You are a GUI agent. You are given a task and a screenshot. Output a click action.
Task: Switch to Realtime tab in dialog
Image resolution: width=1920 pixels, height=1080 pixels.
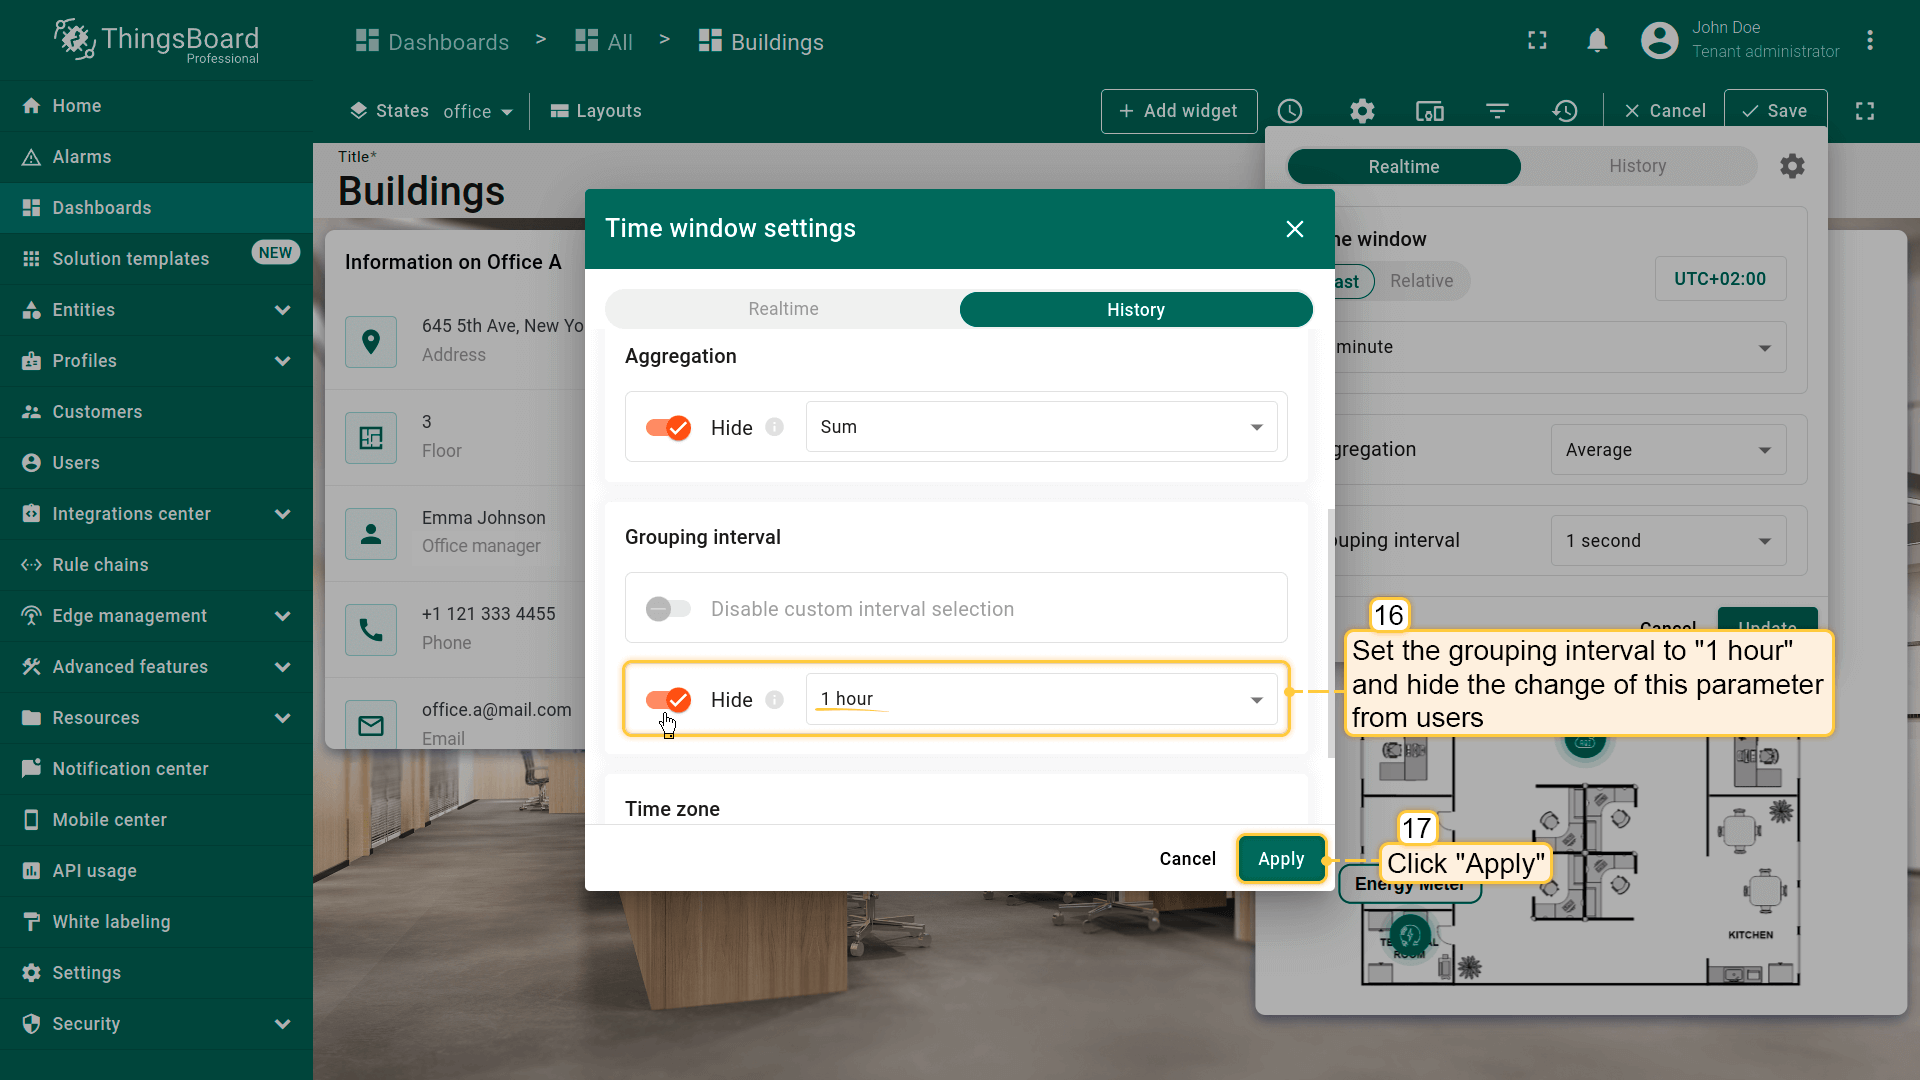[x=783, y=310]
